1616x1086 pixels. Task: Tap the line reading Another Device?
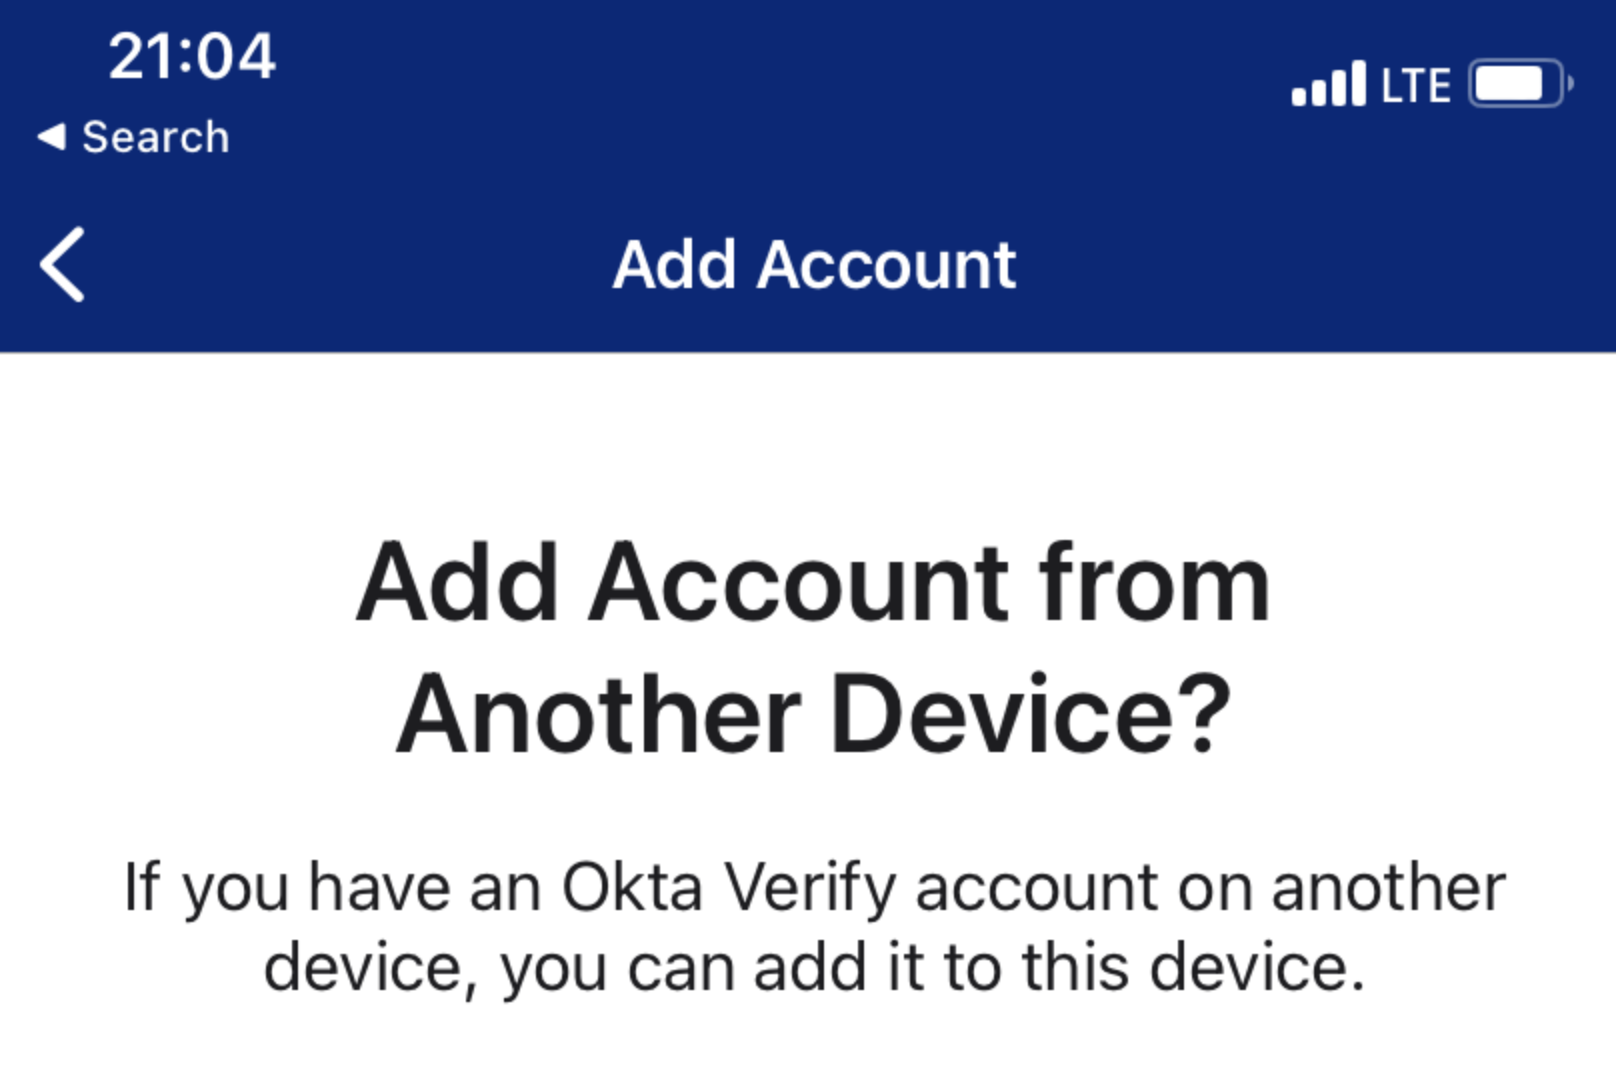[x=812, y=707]
